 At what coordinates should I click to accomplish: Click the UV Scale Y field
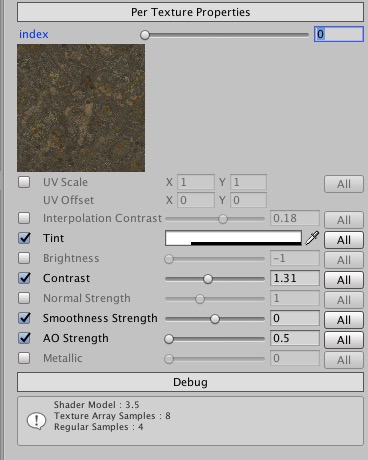(248, 182)
